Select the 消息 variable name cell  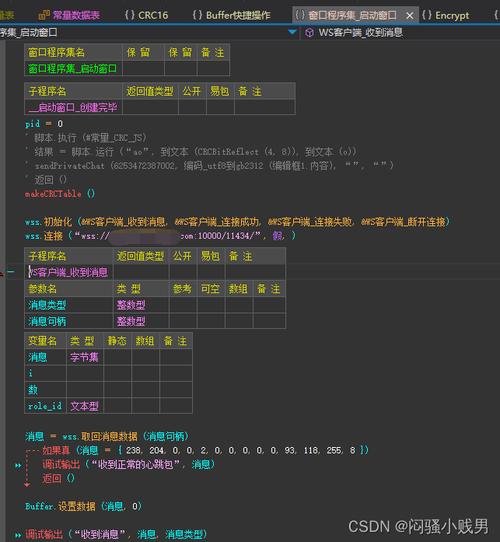point(45,357)
